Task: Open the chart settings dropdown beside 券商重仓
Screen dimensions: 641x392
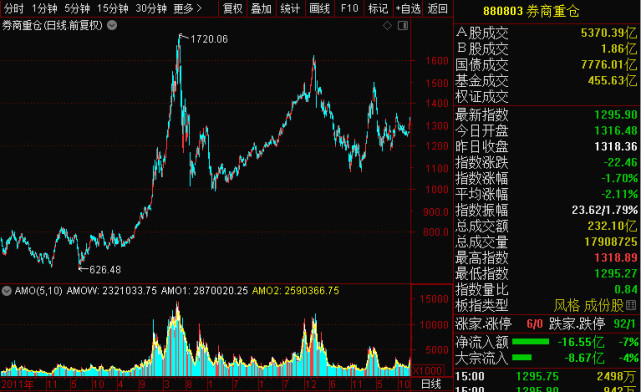Action: (112, 25)
